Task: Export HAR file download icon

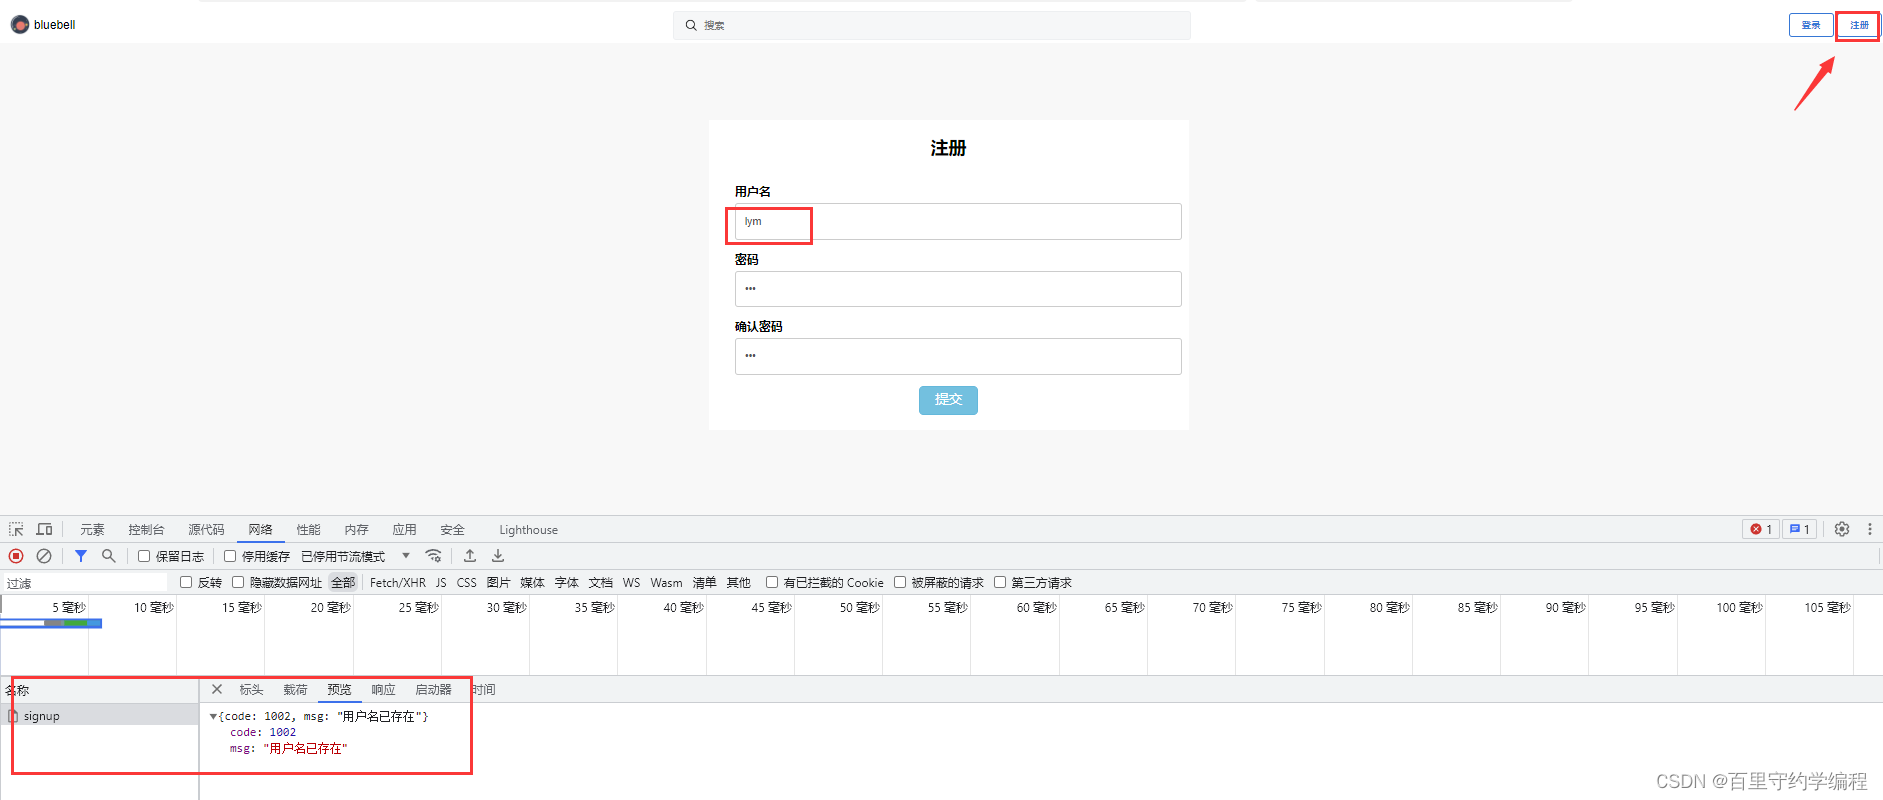Action: coord(498,556)
